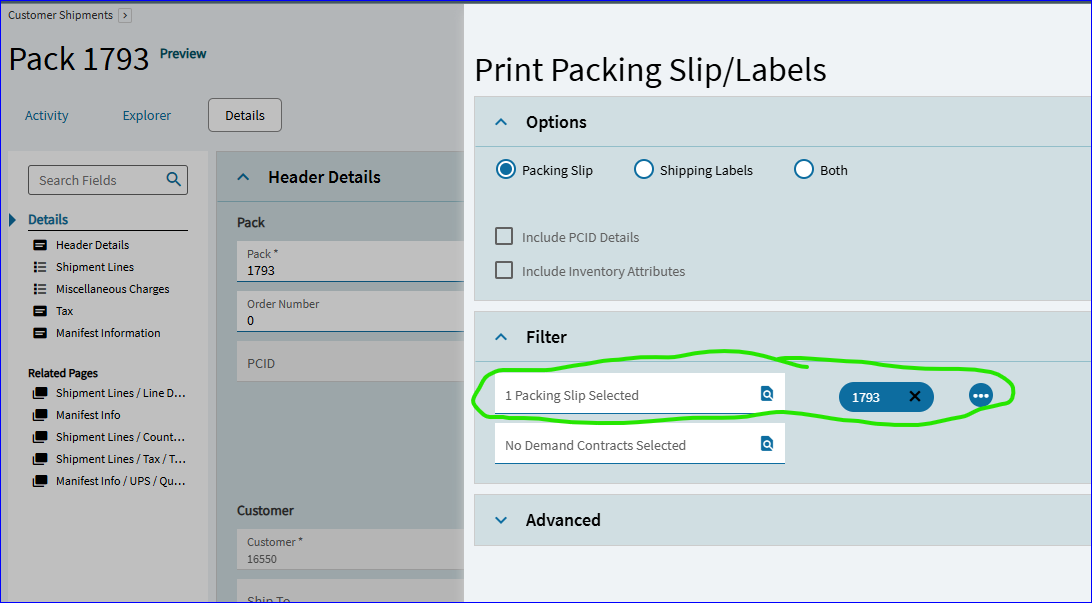Select the Shipping Labels radio button
The image size is (1092, 603).
pyautogui.click(x=644, y=170)
